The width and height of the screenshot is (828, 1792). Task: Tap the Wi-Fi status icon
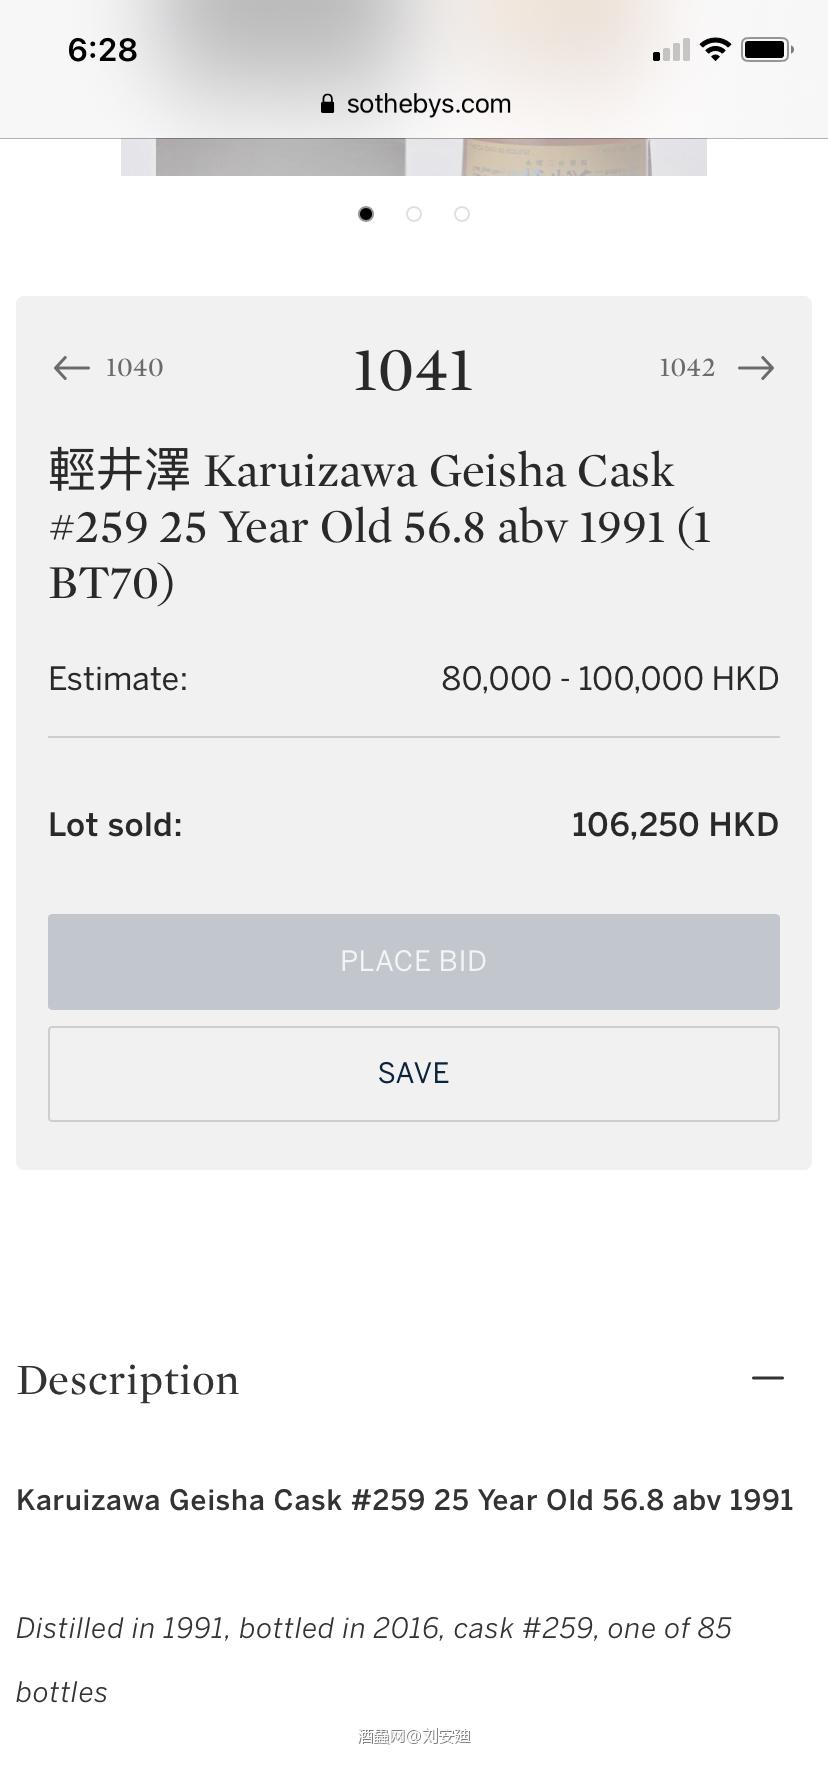(715, 49)
